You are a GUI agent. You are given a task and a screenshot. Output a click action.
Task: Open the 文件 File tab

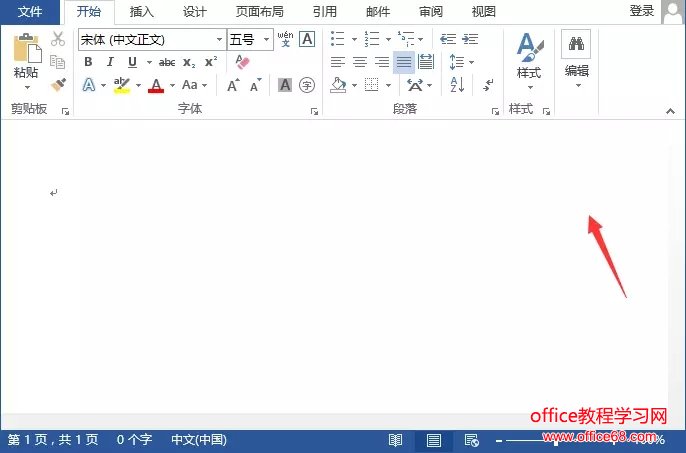click(30, 12)
